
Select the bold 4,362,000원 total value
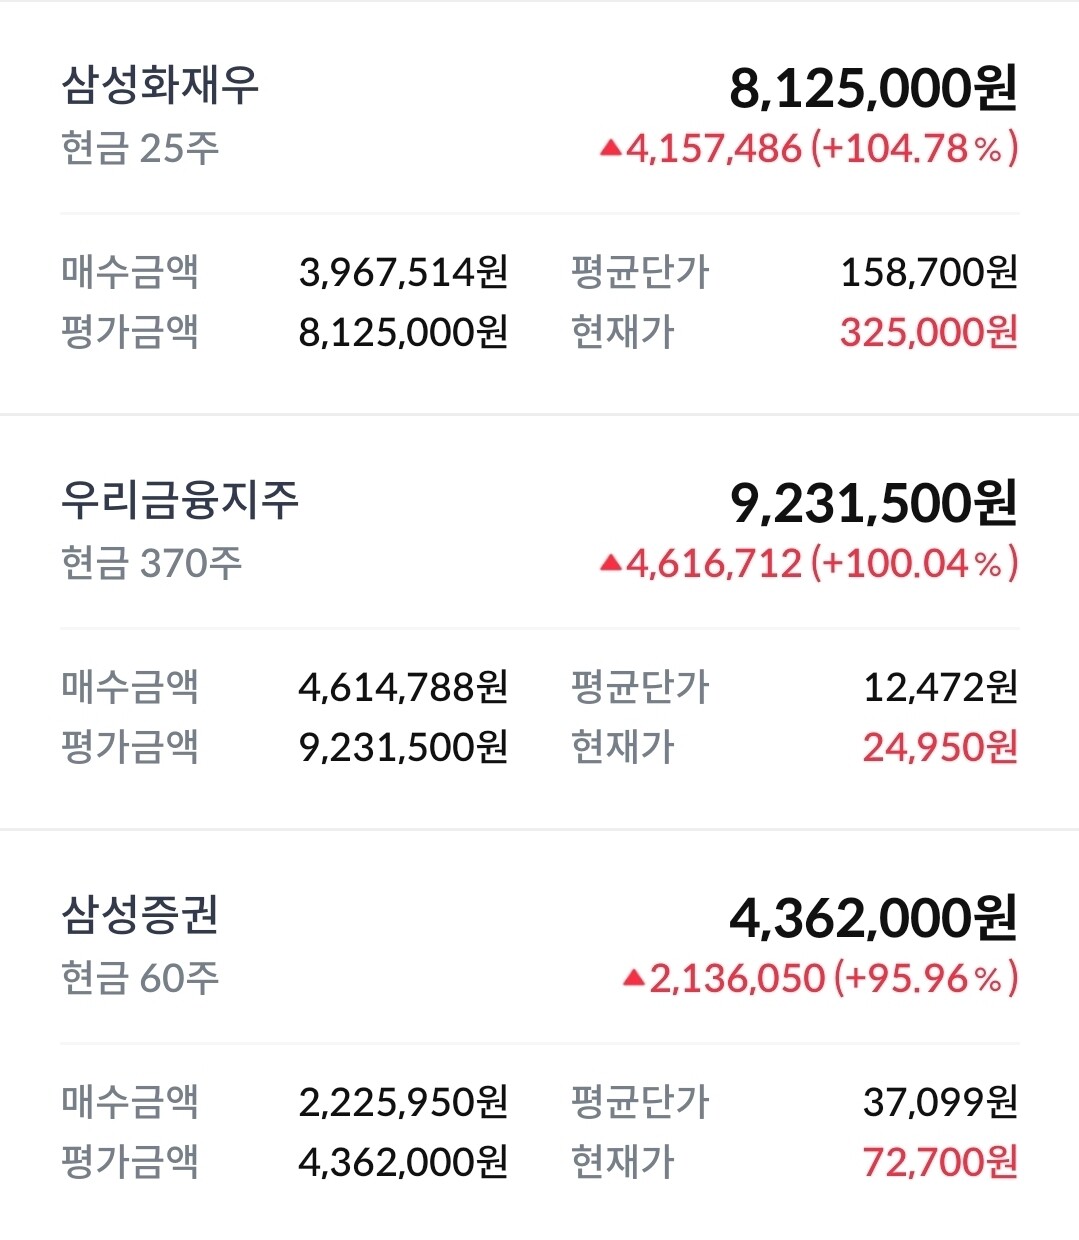tap(873, 918)
